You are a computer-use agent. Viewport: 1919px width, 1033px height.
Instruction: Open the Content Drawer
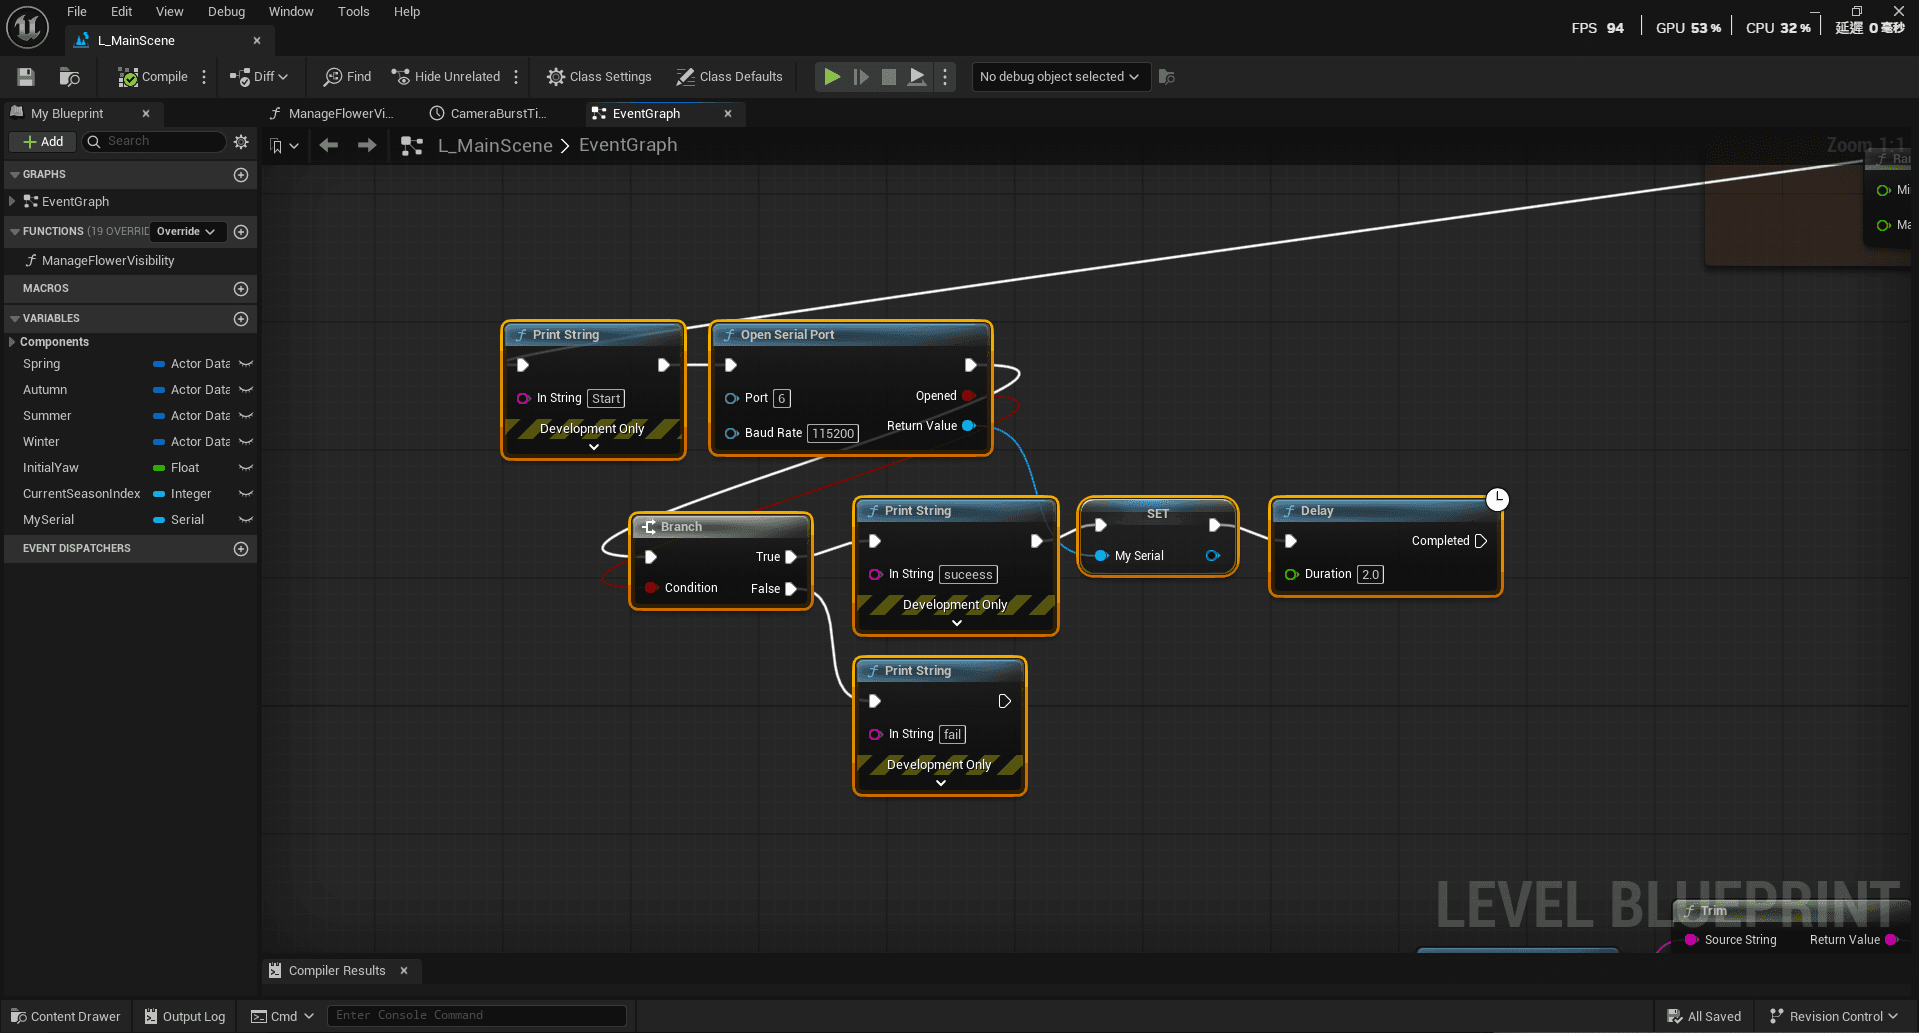(x=64, y=1016)
